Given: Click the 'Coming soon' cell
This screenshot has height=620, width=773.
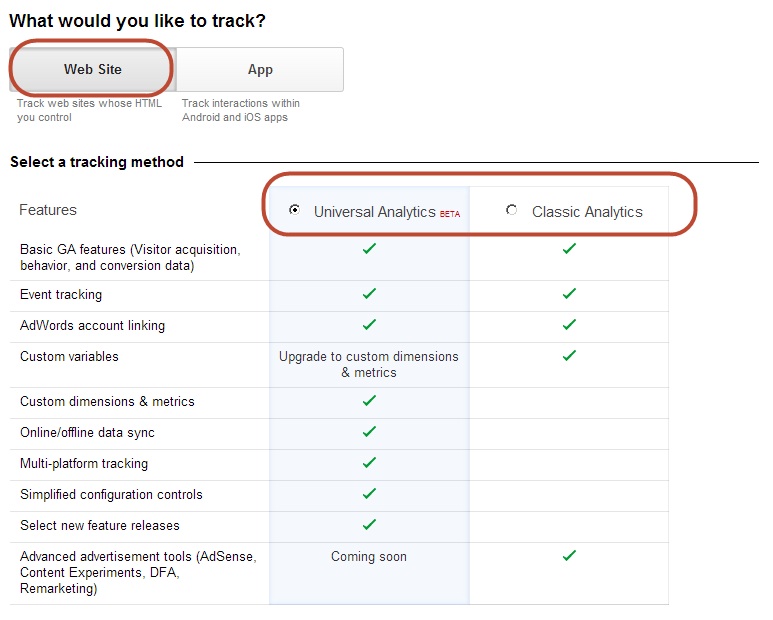Looking at the screenshot, I should (369, 557).
